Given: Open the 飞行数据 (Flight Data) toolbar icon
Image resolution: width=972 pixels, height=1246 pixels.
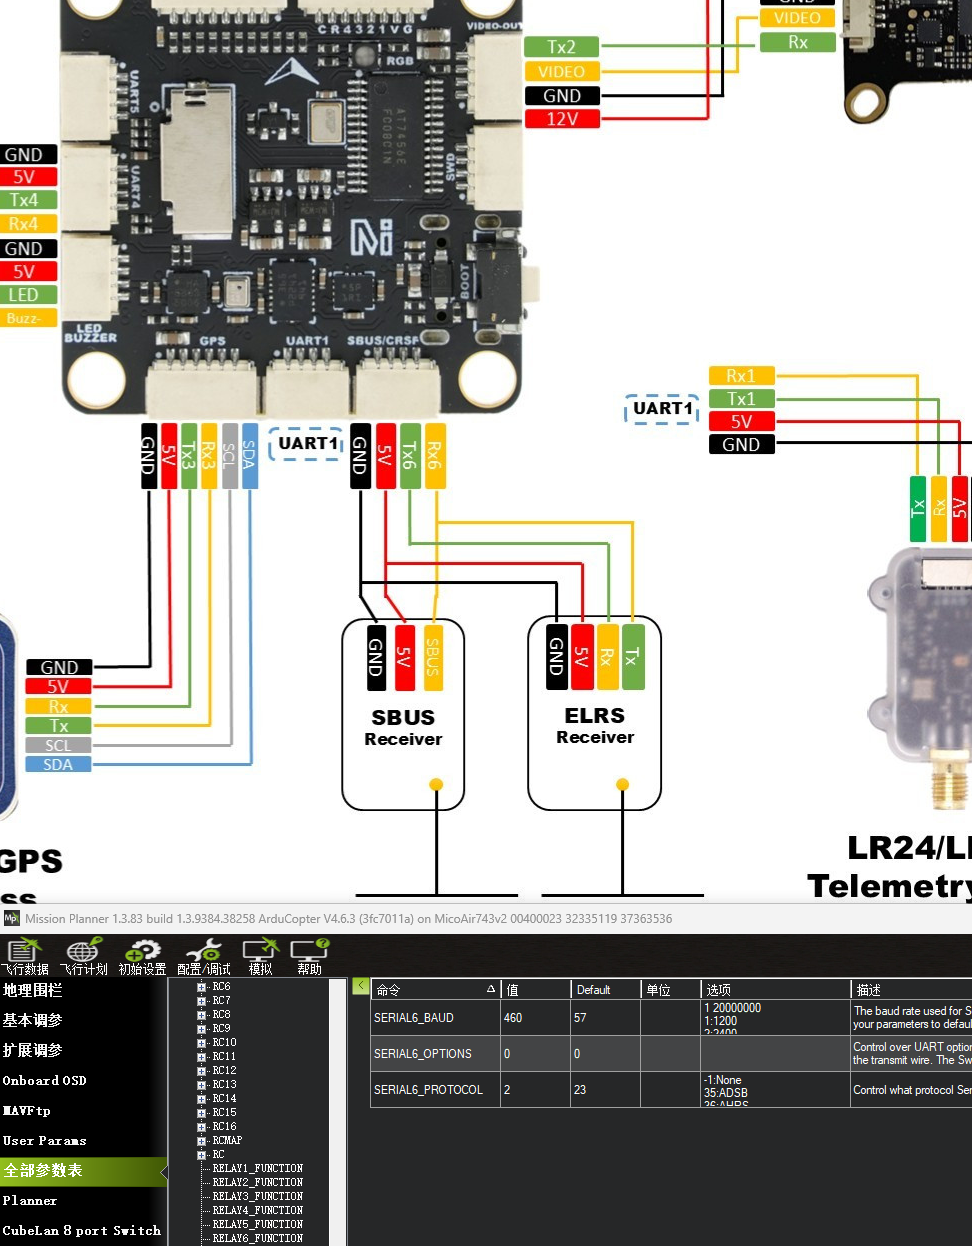Looking at the screenshot, I should [24, 956].
